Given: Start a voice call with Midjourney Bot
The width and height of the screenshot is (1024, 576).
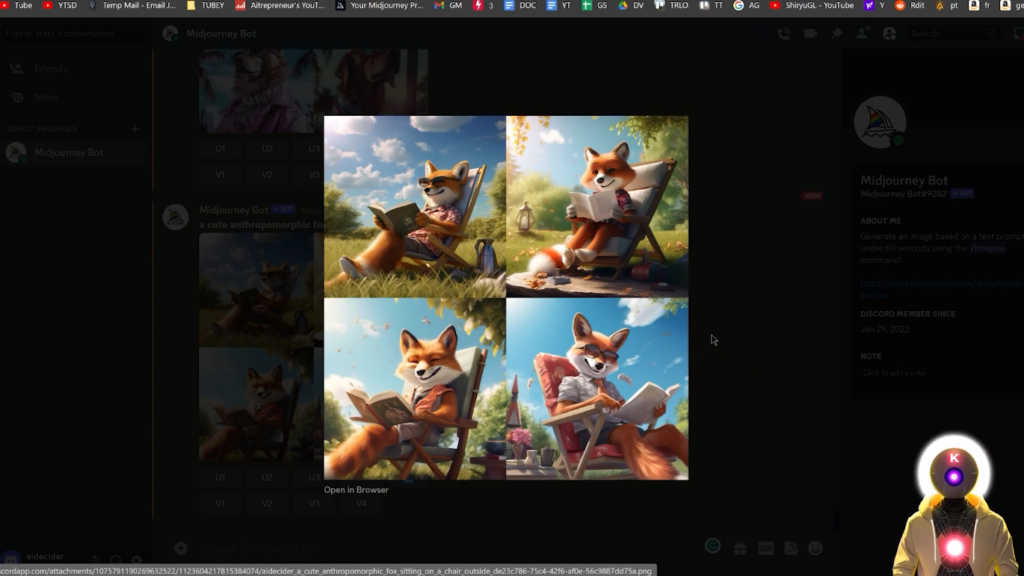Looking at the screenshot, I should tap(784, 33).
